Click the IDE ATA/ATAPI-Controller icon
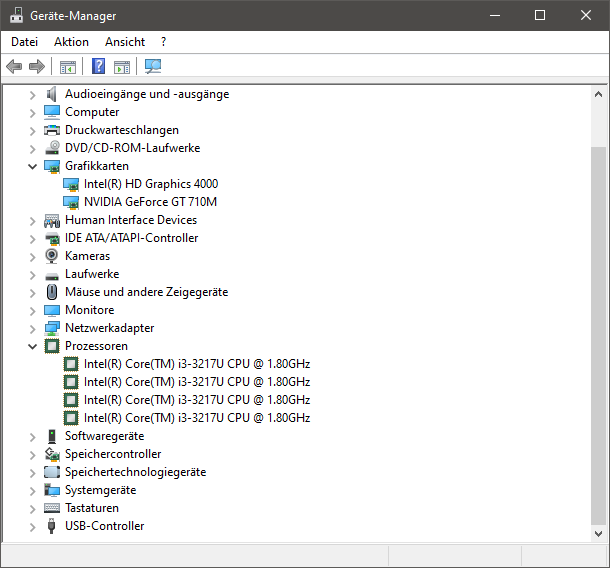This screenshot has width=610, height=568. (x=52, y=238)
